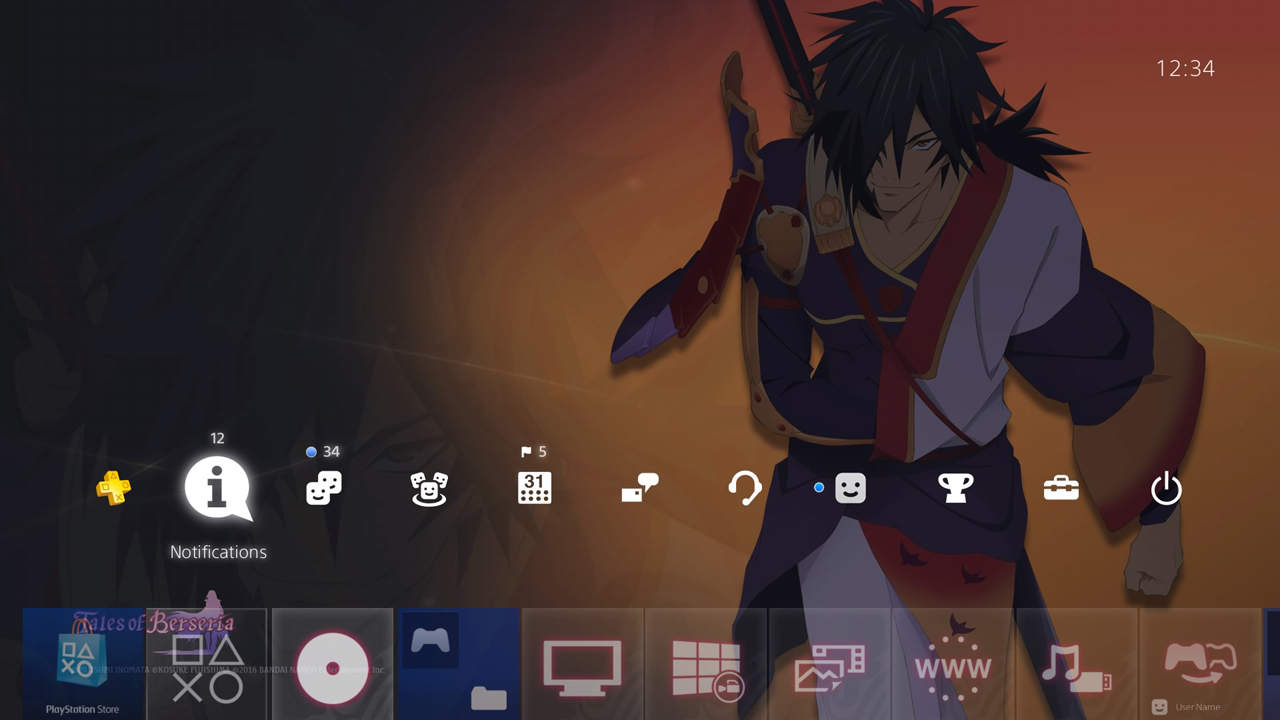The height and width of the screenshot is (720, 1280).
Task: Open the Events calendar icon
Action: coord(535,488)
